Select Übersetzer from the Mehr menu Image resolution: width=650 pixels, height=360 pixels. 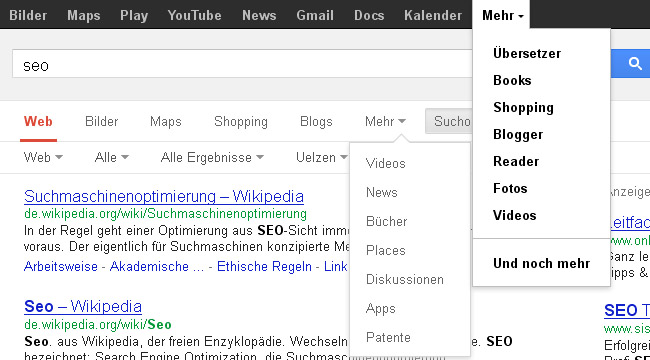(x=527, y=54)
